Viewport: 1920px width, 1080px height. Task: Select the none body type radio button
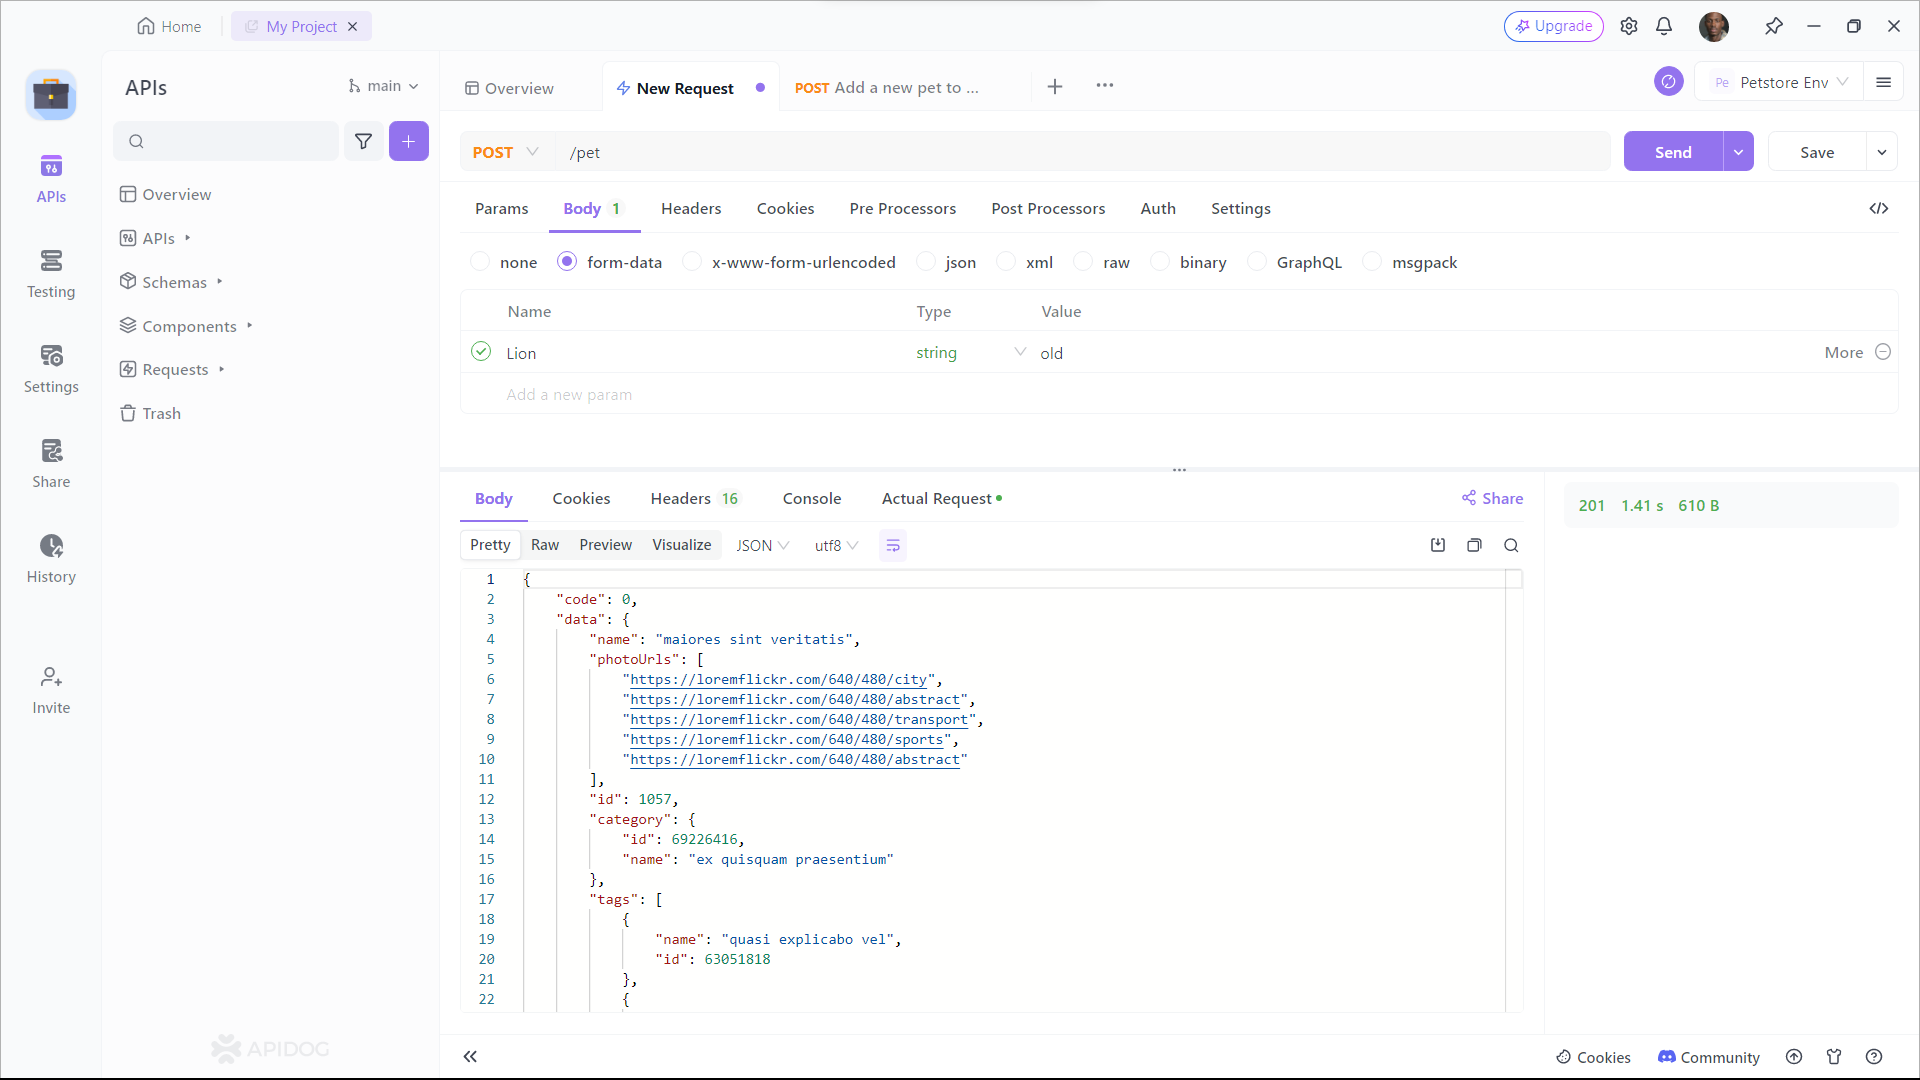coord(480,262)
